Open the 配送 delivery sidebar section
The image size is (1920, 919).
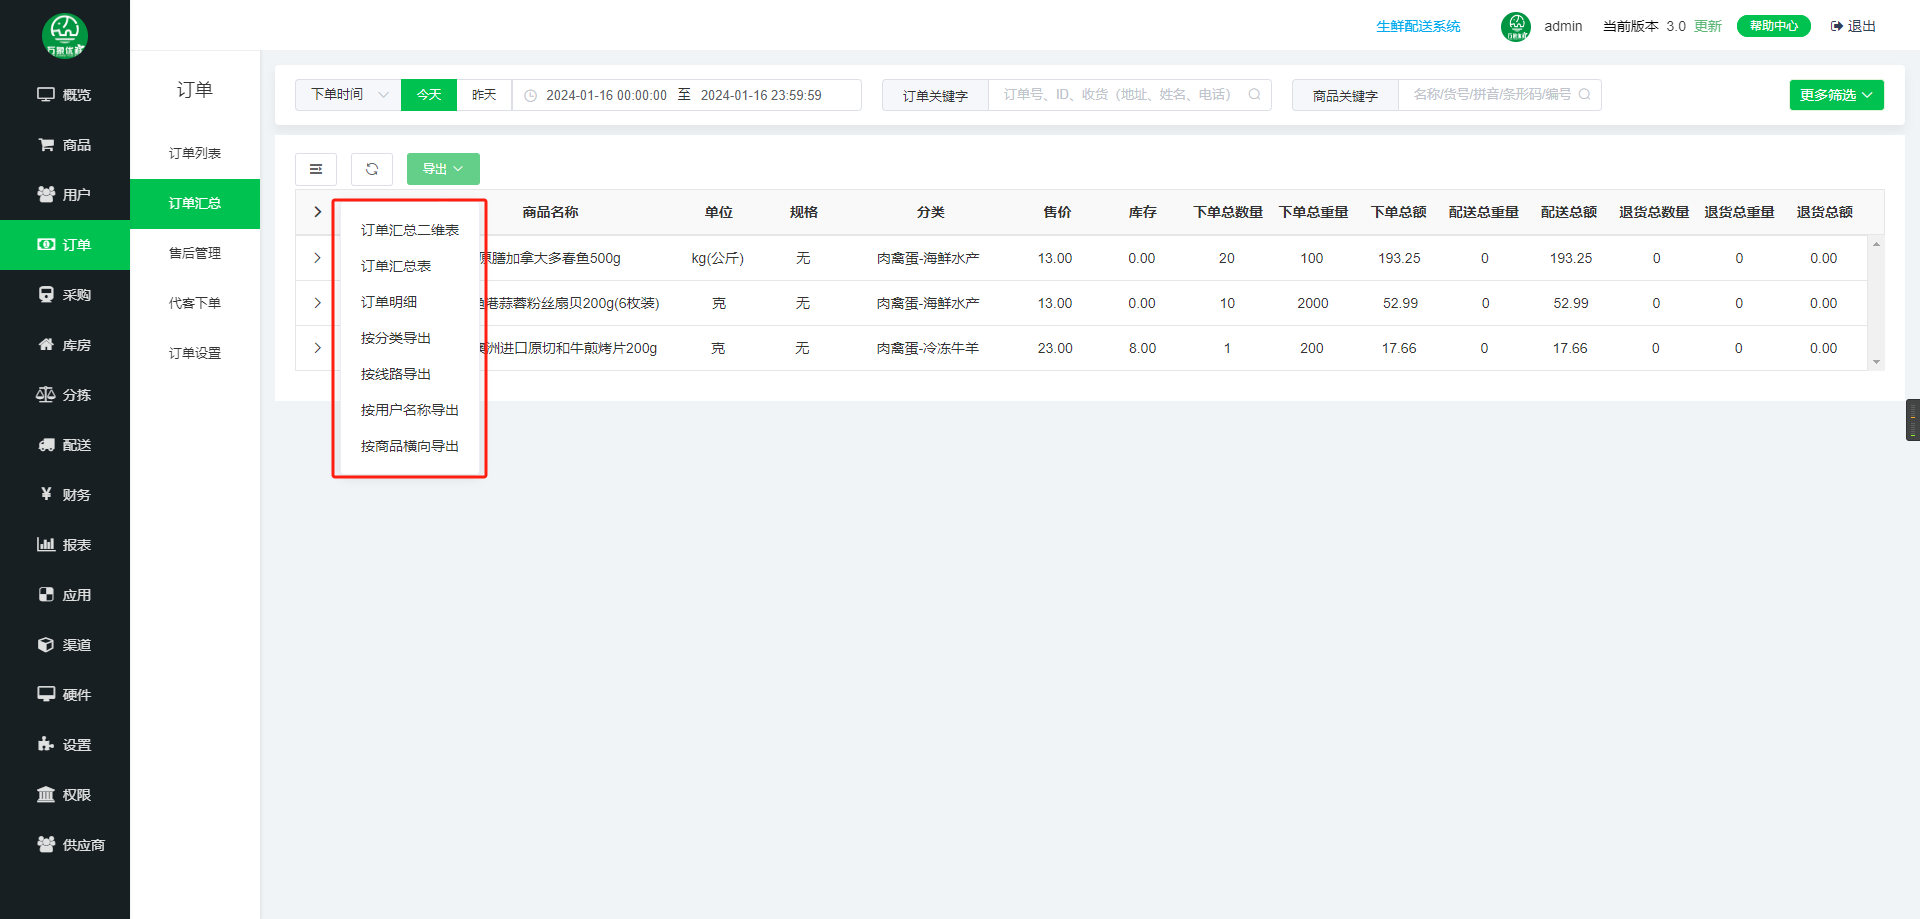tap(65, 445)
